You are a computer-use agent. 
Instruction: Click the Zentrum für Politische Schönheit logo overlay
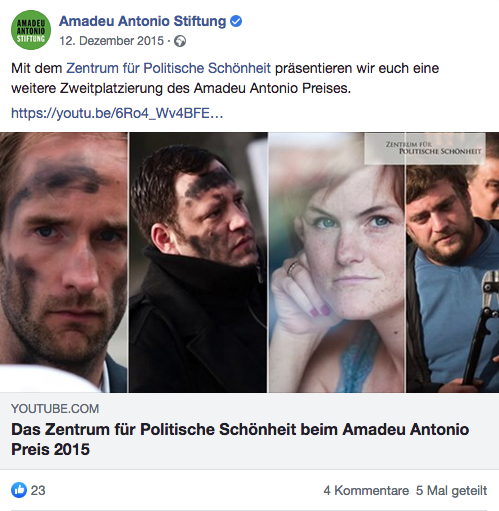pos(425,149)
